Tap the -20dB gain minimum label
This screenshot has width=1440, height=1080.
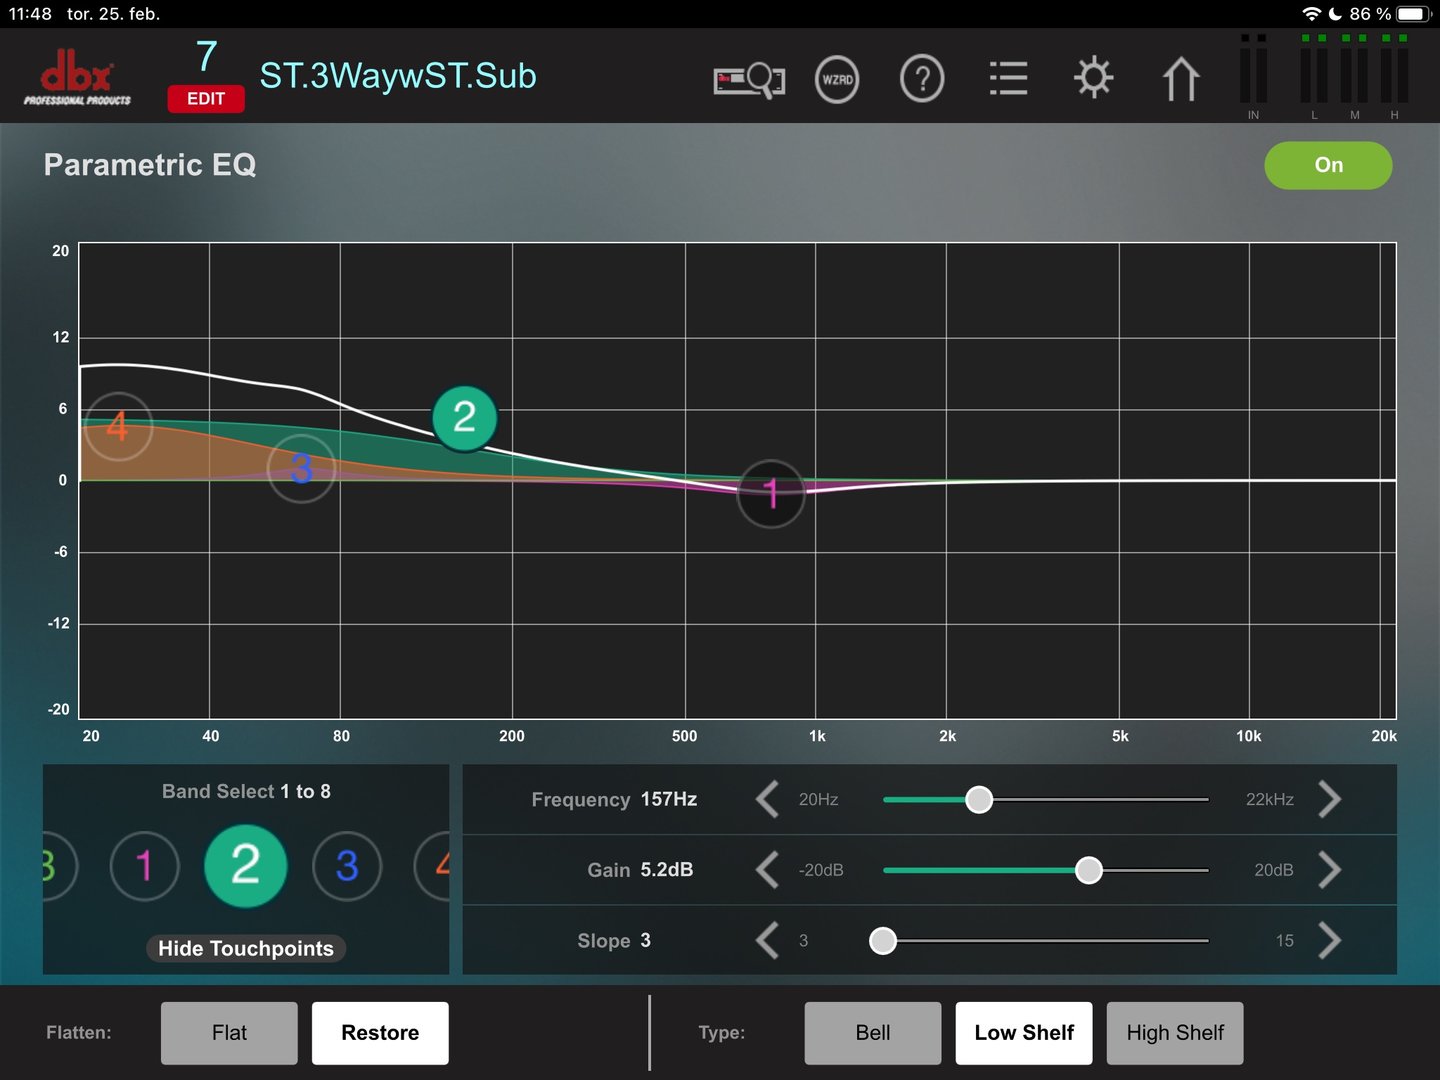click(x=821, y=870)
